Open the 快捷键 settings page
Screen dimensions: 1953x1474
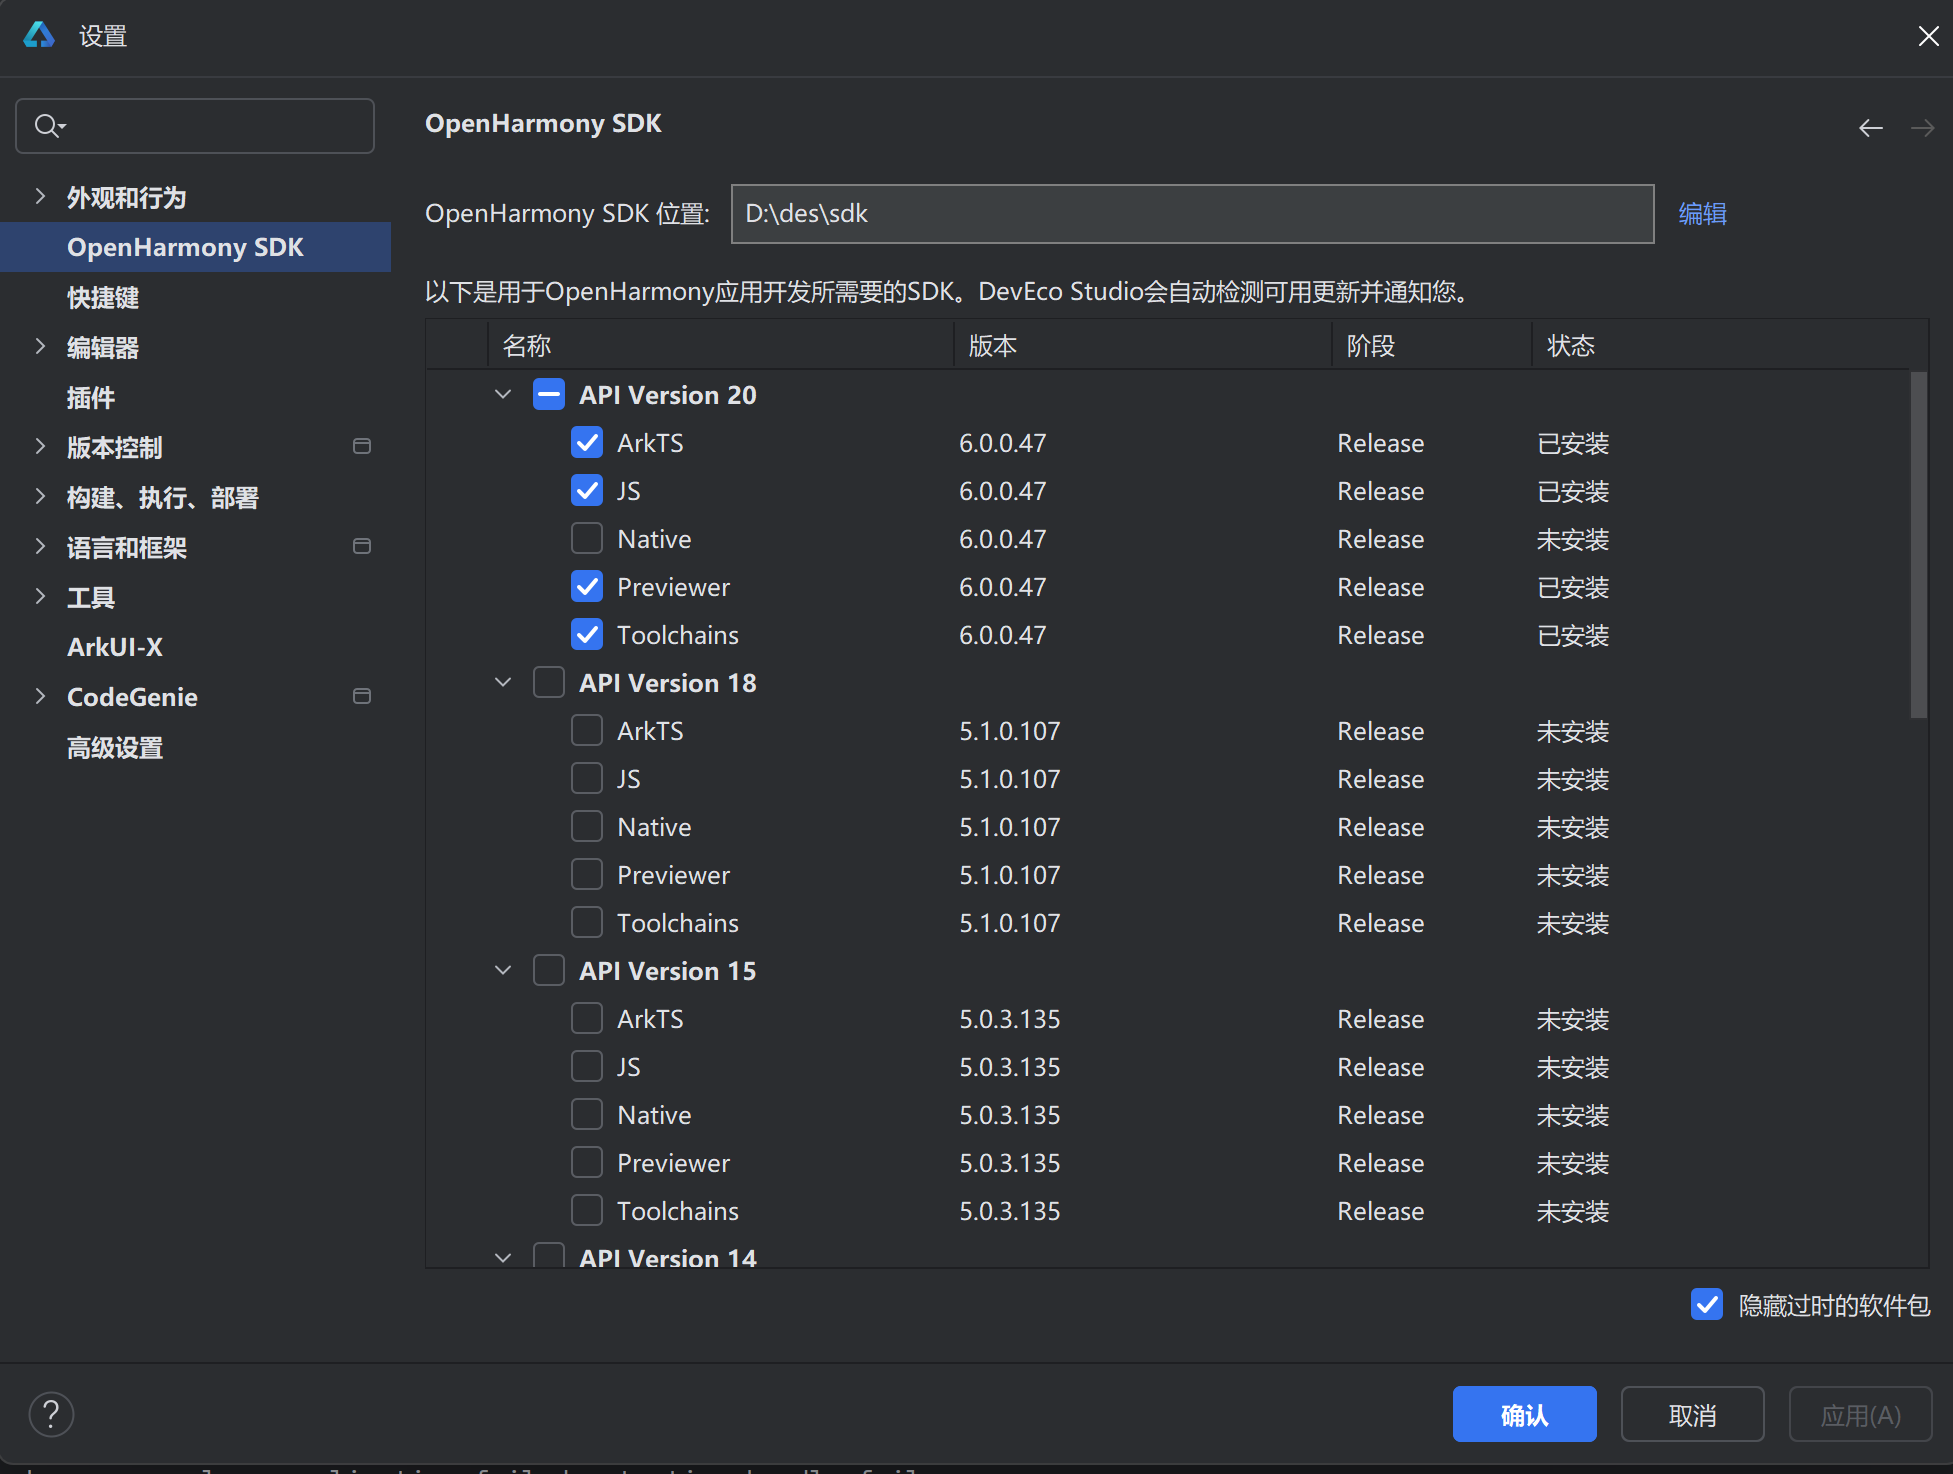click(103, 298)
